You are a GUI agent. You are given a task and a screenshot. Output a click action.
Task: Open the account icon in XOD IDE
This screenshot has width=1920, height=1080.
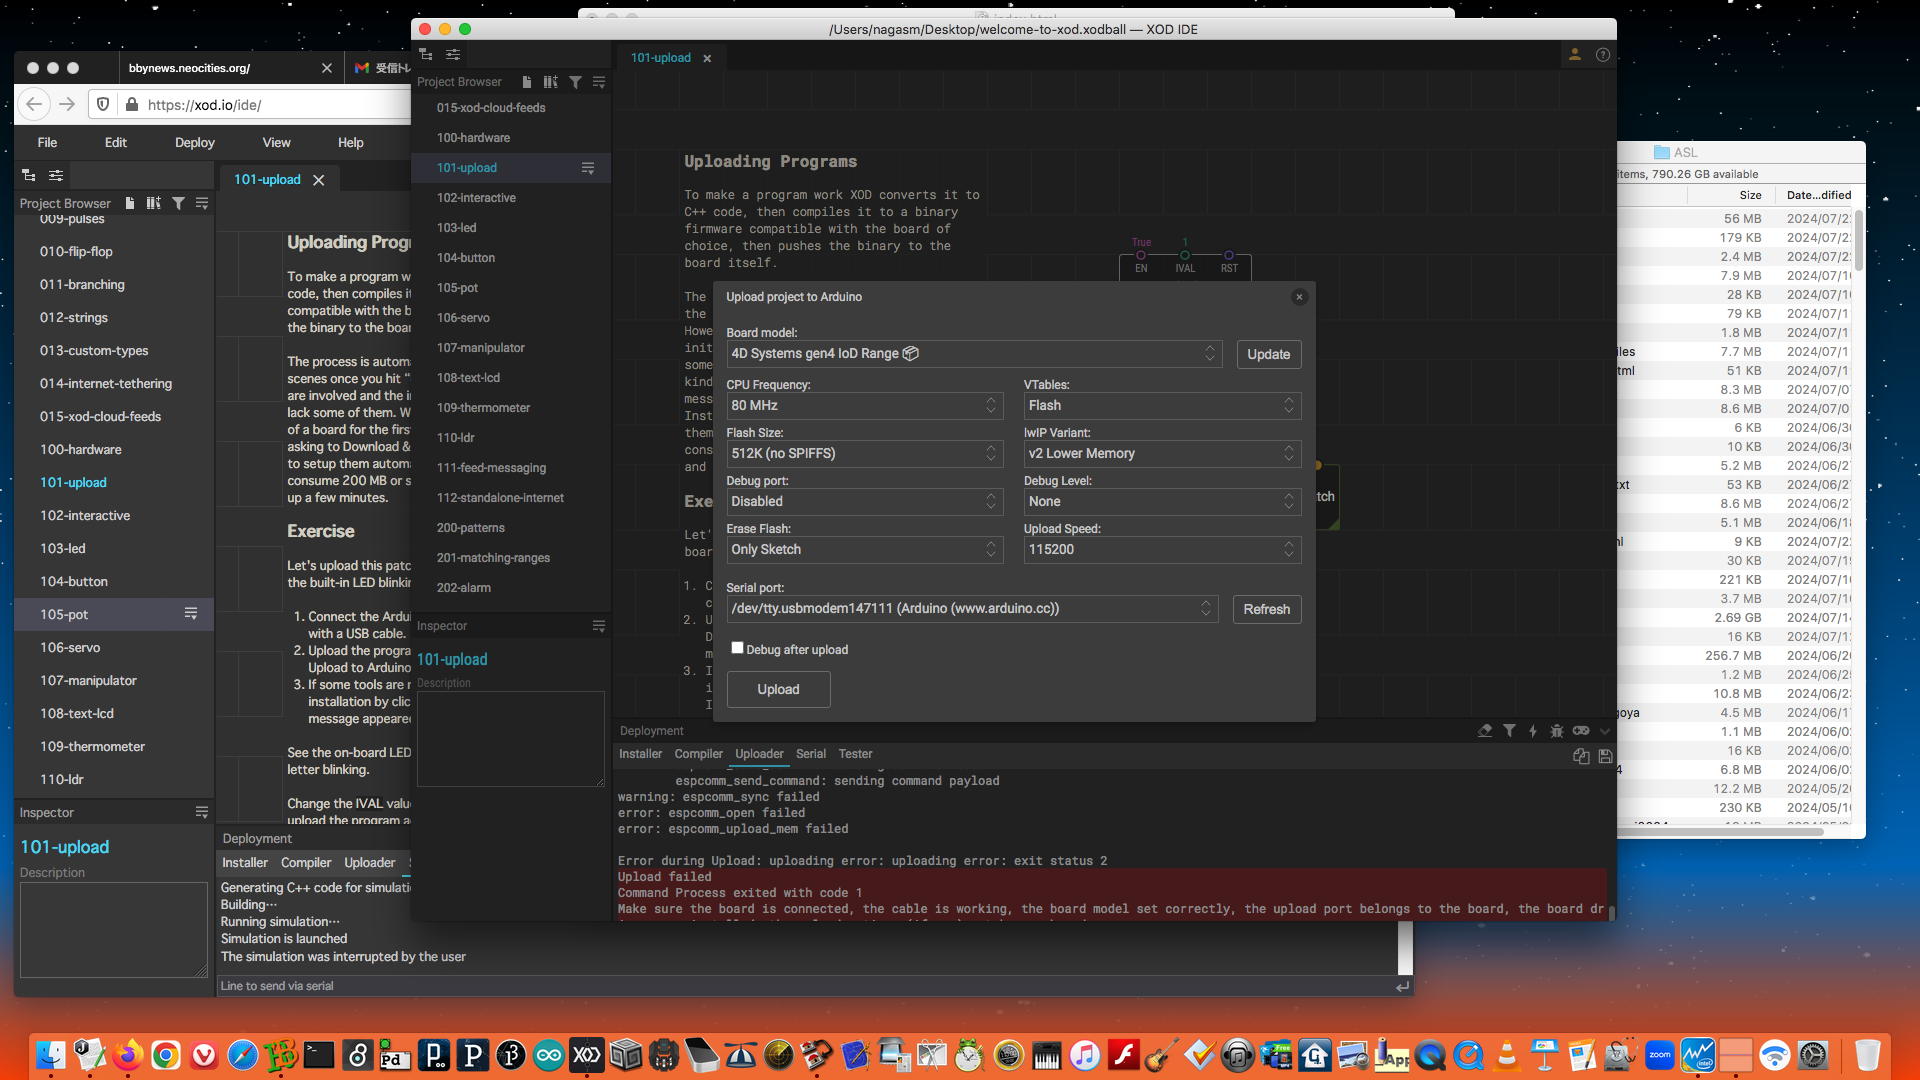1574,56
